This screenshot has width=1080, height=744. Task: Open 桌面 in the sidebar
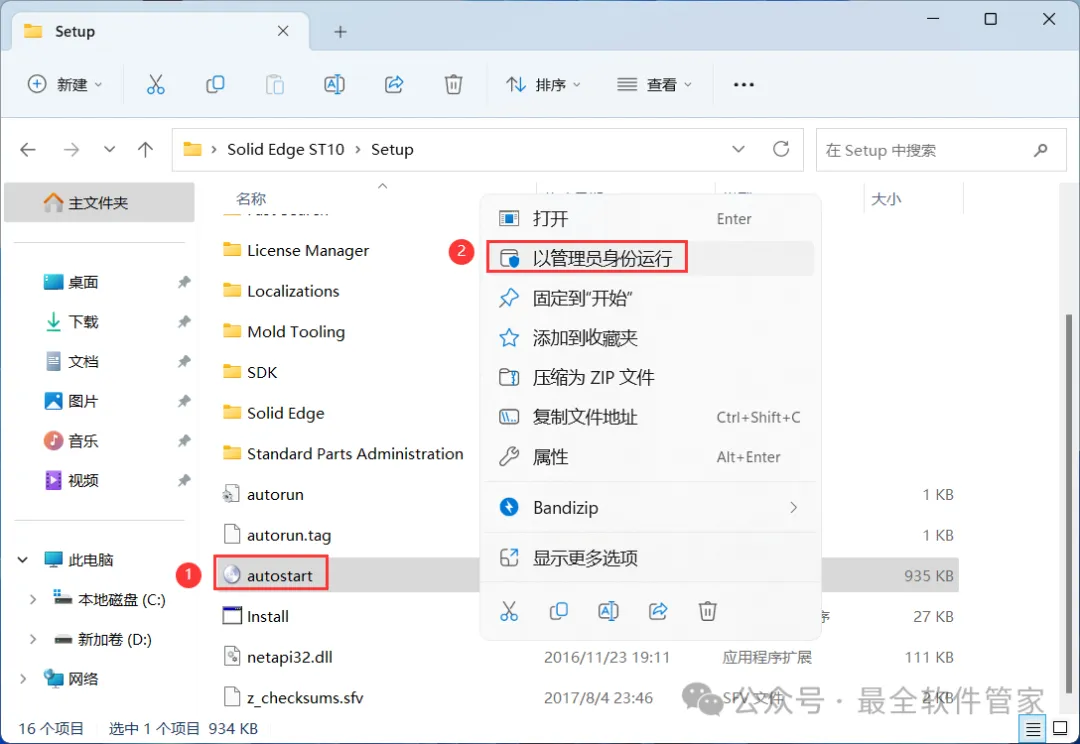tap(83, 282)
